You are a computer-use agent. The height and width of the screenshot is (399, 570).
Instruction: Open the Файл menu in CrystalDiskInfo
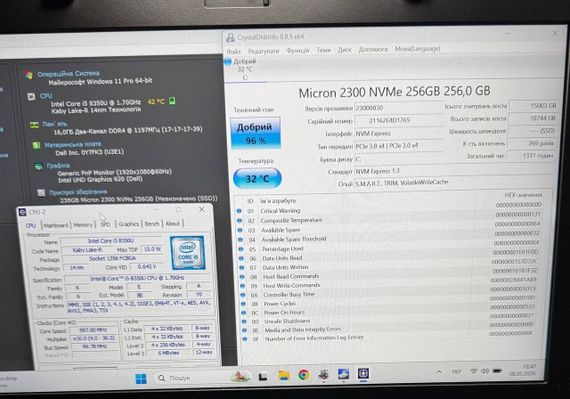(233, 52)
